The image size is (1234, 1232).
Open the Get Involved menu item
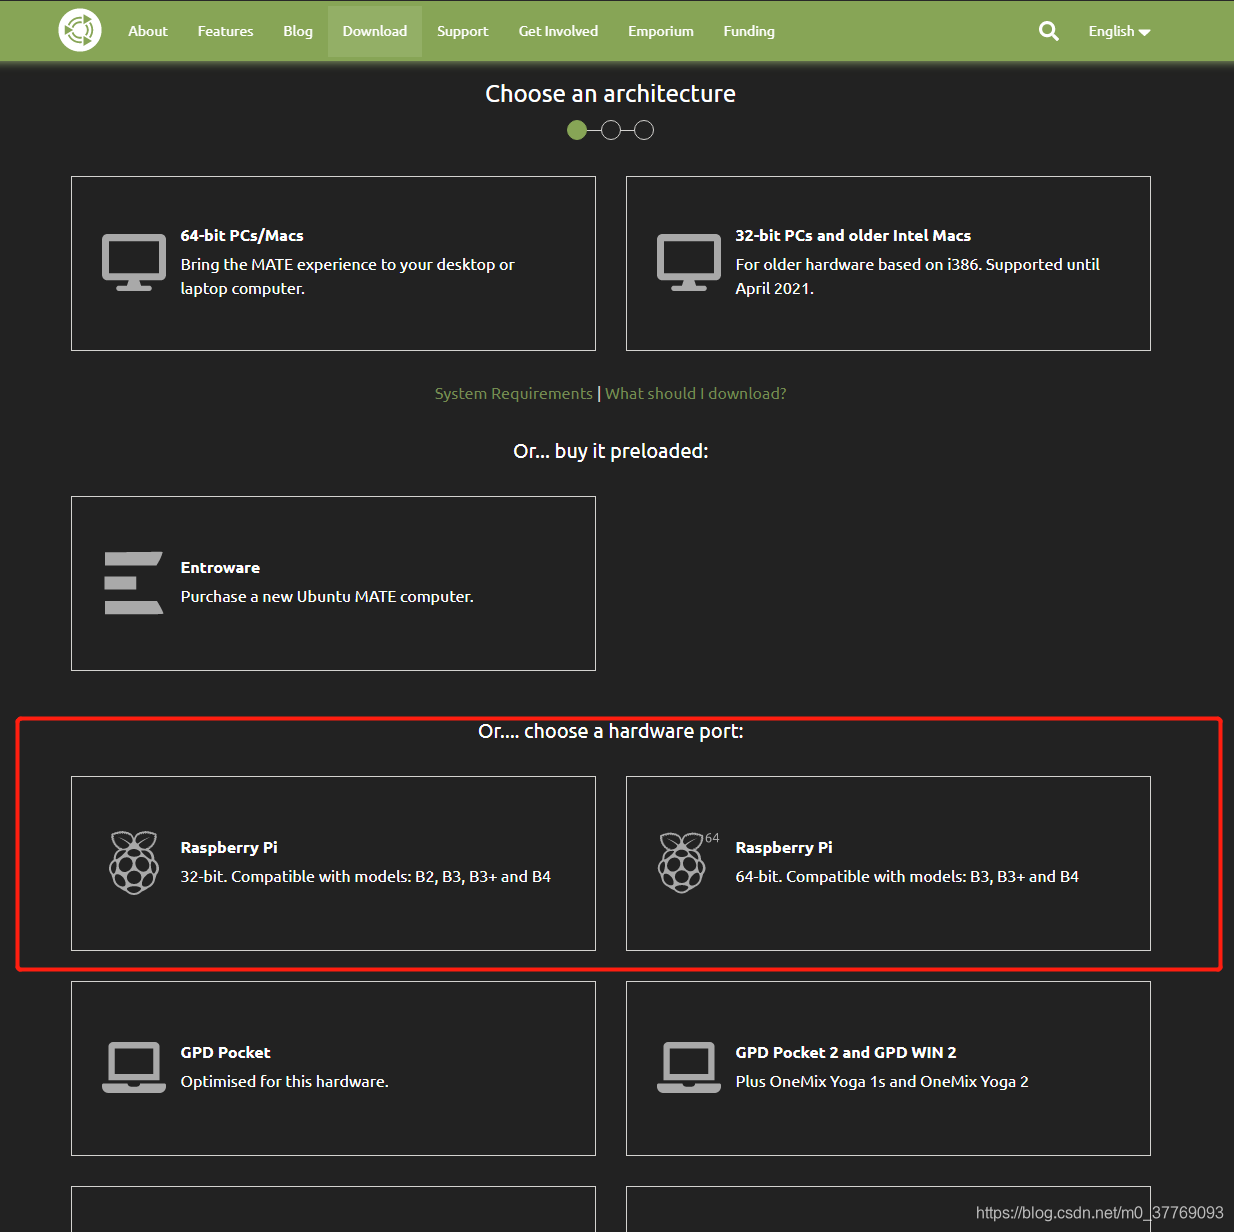(x=558, y=31)
